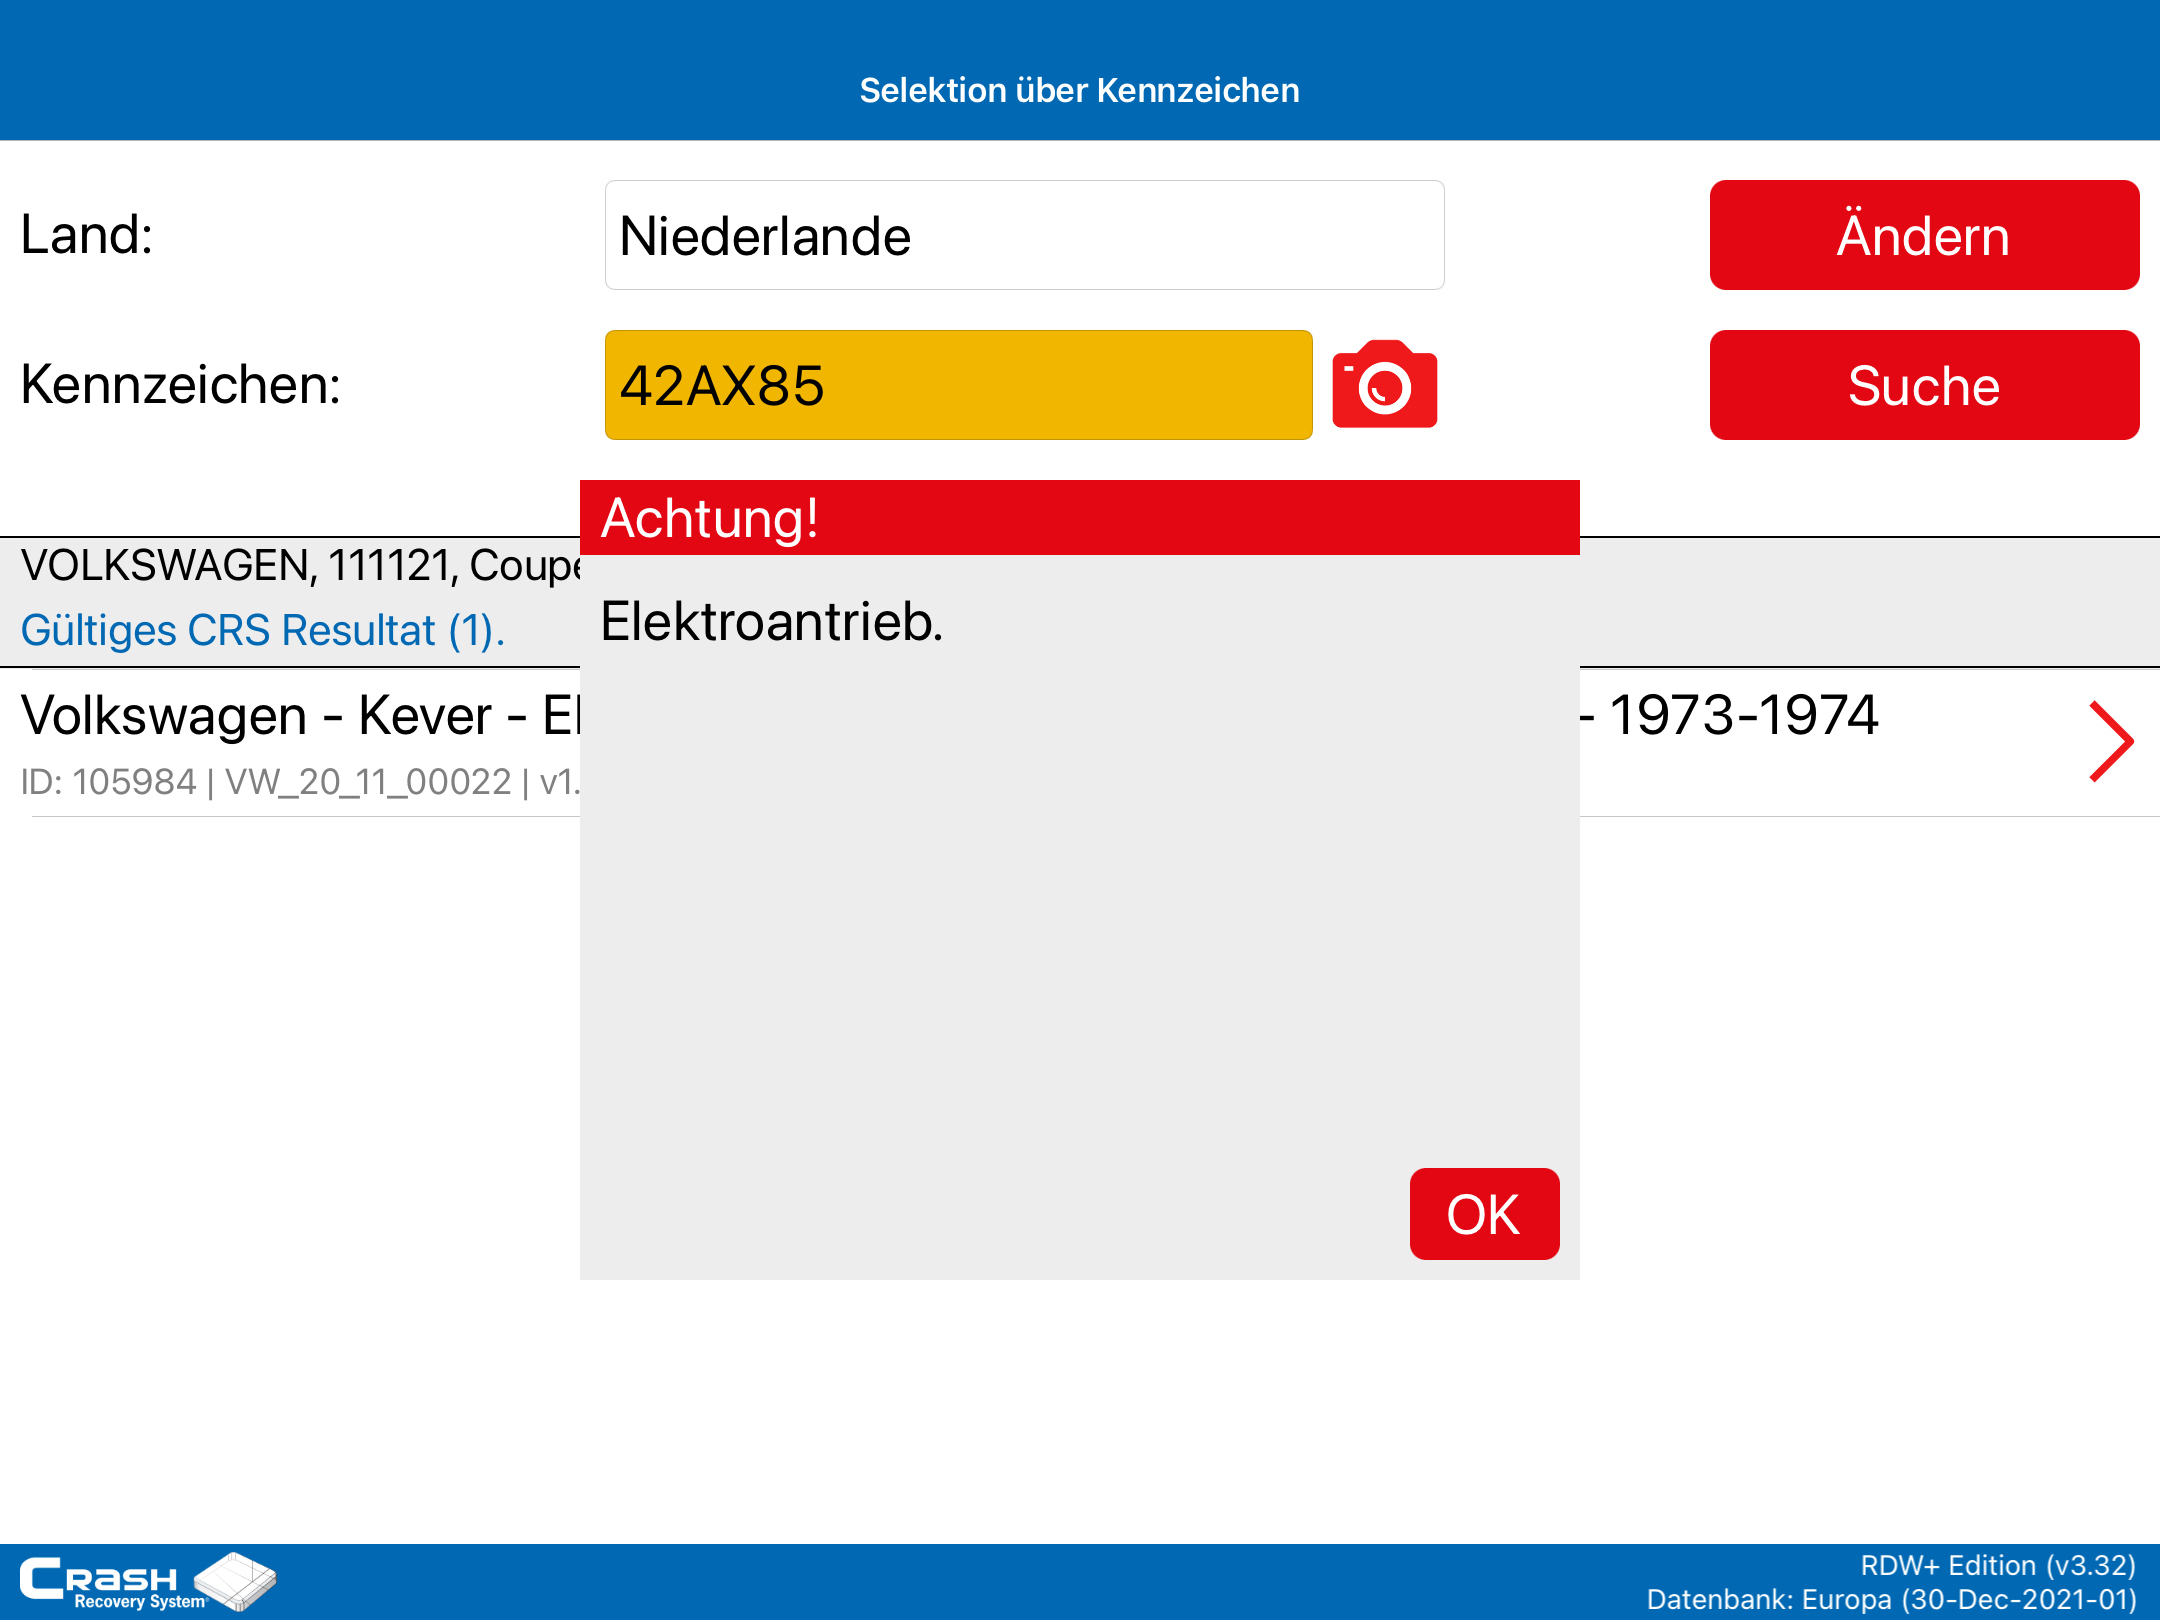The image size is (2160, 1620).
Task: Tap the red camera icon to scan plate
Action: tap(1385, 385)
